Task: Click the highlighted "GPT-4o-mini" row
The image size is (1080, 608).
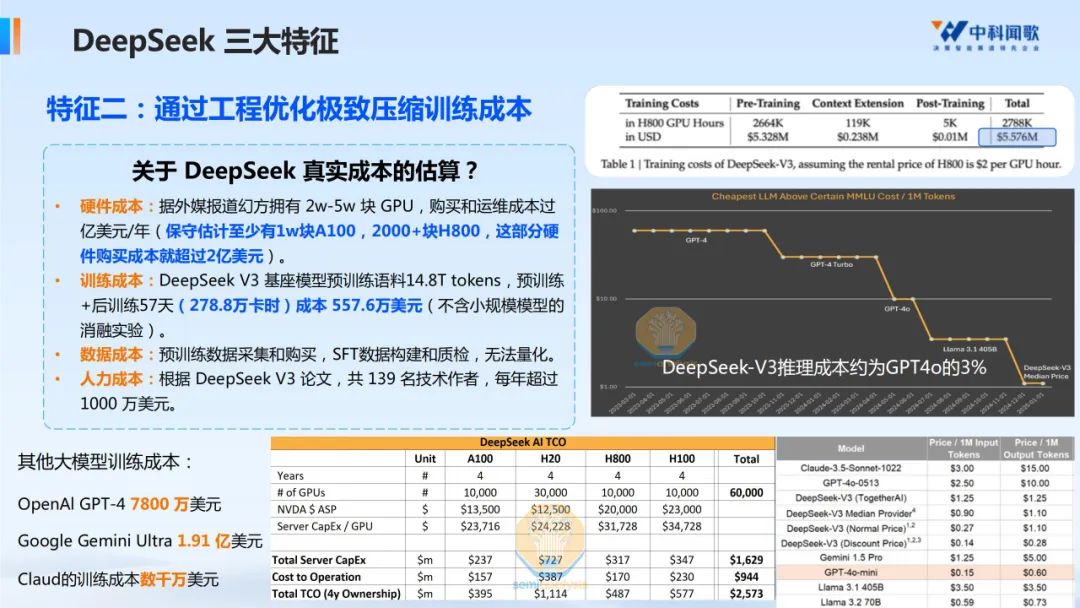Action: [x=924, y=573]
